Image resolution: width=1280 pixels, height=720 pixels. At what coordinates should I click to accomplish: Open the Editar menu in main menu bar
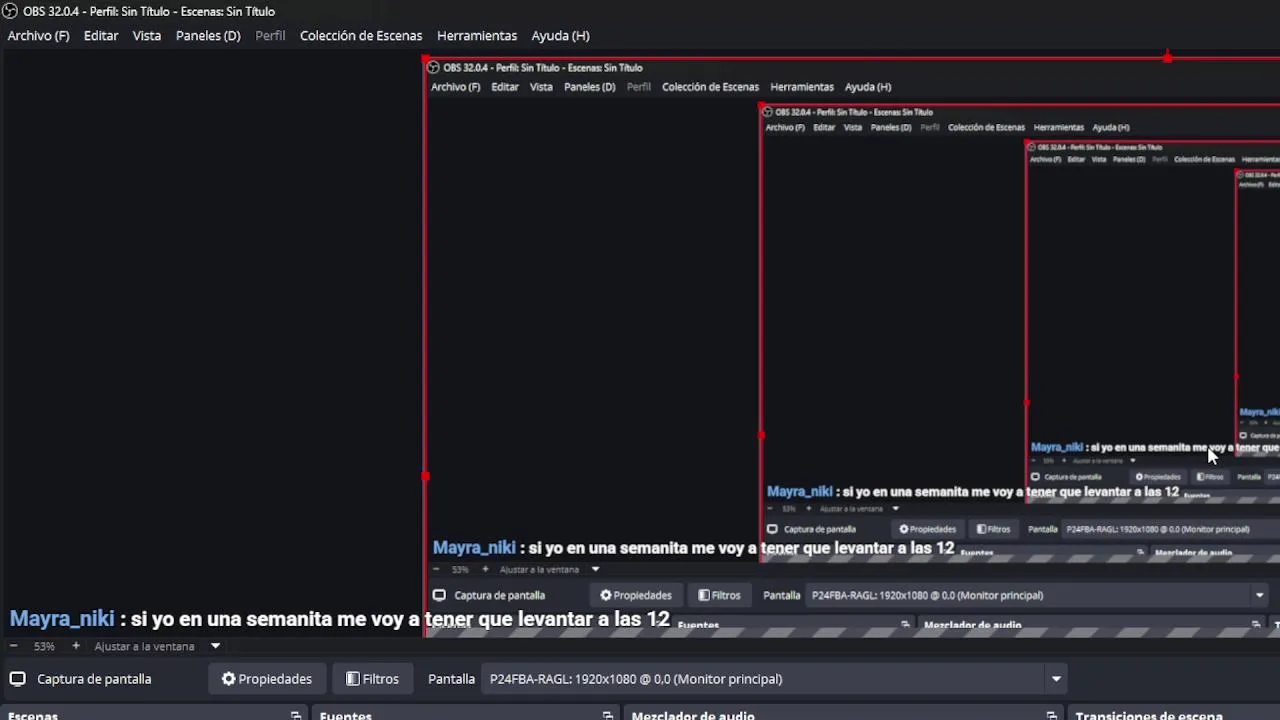101,35
